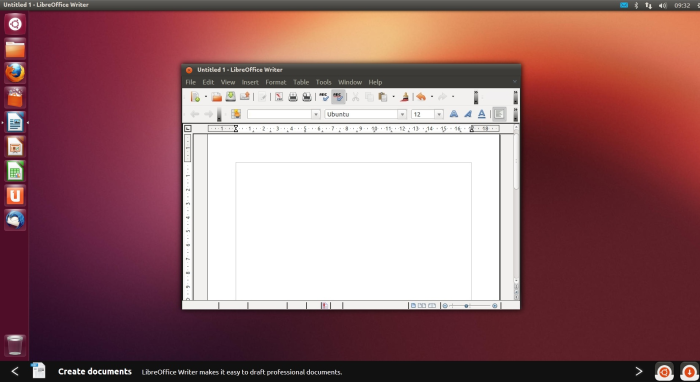Image resolution: width=700 pixels, height=382 pixels.
Task: Click the zoom out minus button
Action: (445, 306)
